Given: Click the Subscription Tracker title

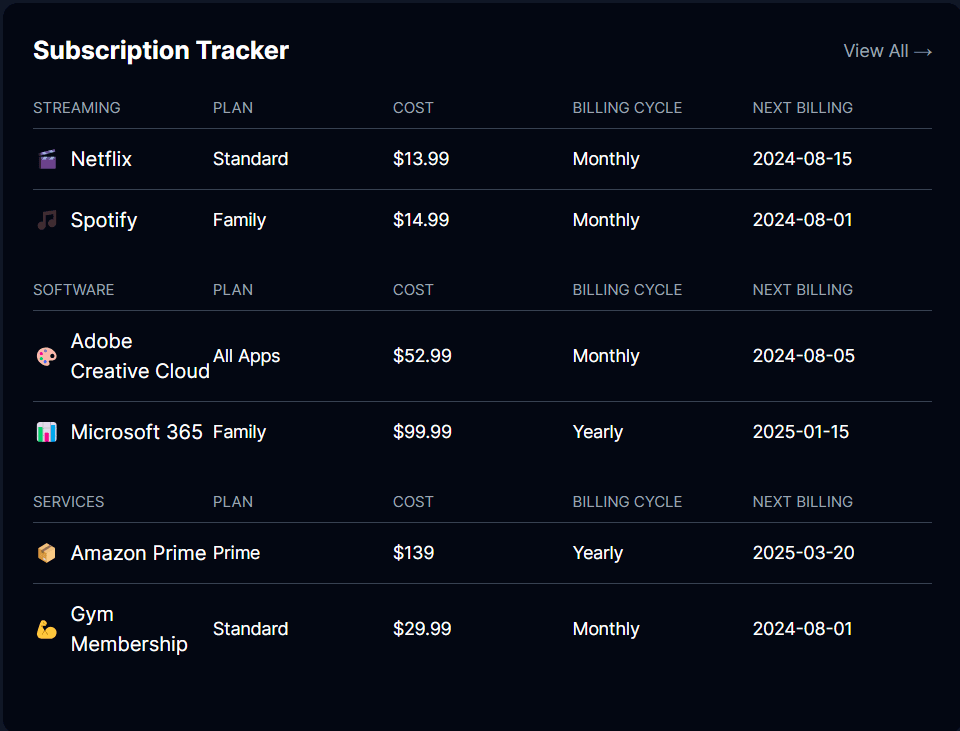Looking at the screenshot, I should 161,50.
